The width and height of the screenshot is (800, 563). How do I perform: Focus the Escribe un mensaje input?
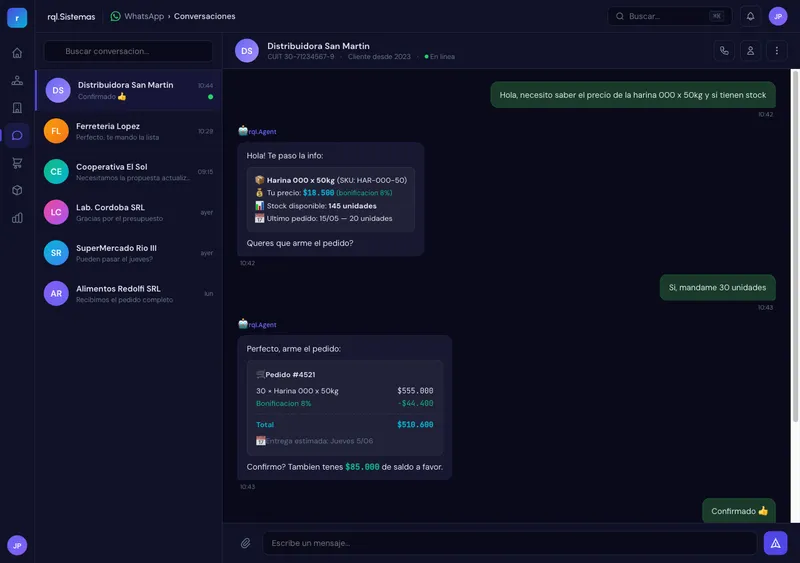point(509,543)
